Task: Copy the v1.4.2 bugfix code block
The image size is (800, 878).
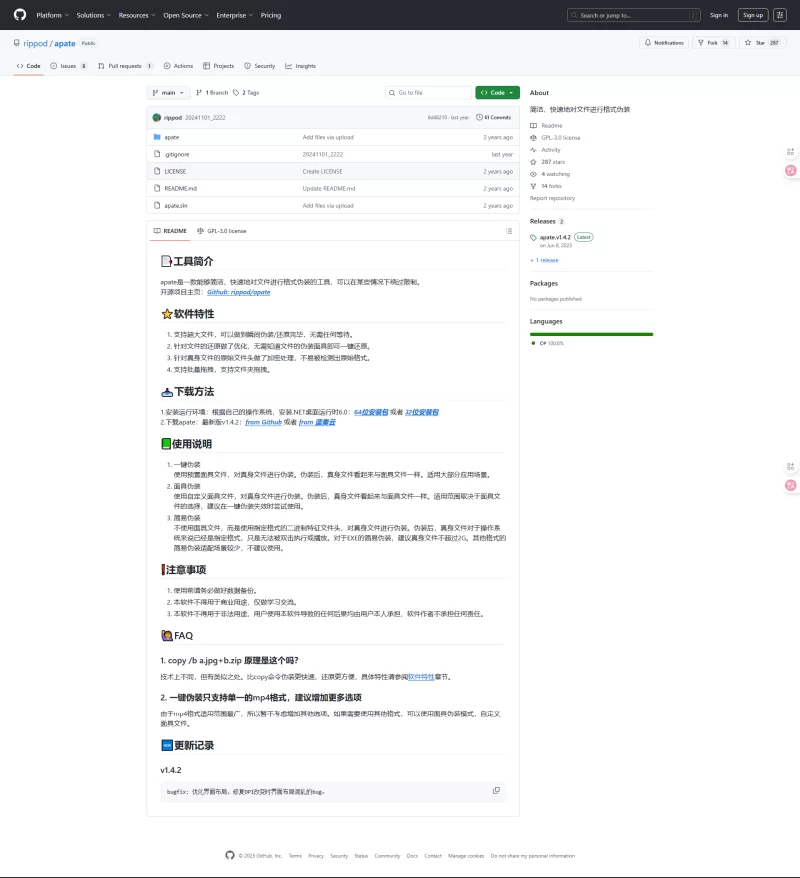Action: coord(496,791)
